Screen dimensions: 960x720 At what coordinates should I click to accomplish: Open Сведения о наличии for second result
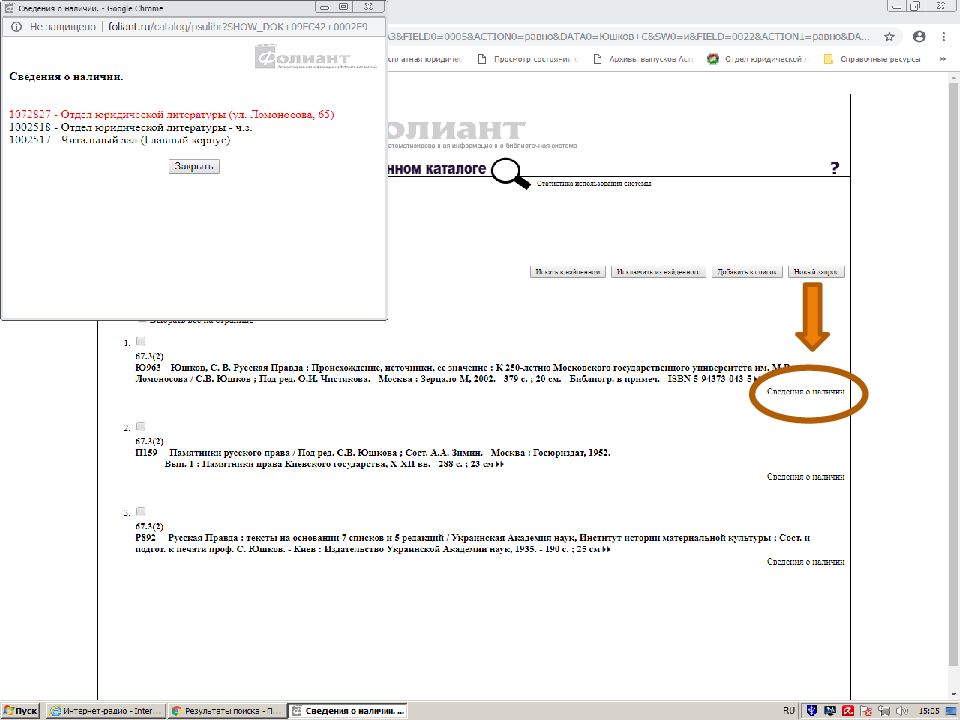coord(805,477)
